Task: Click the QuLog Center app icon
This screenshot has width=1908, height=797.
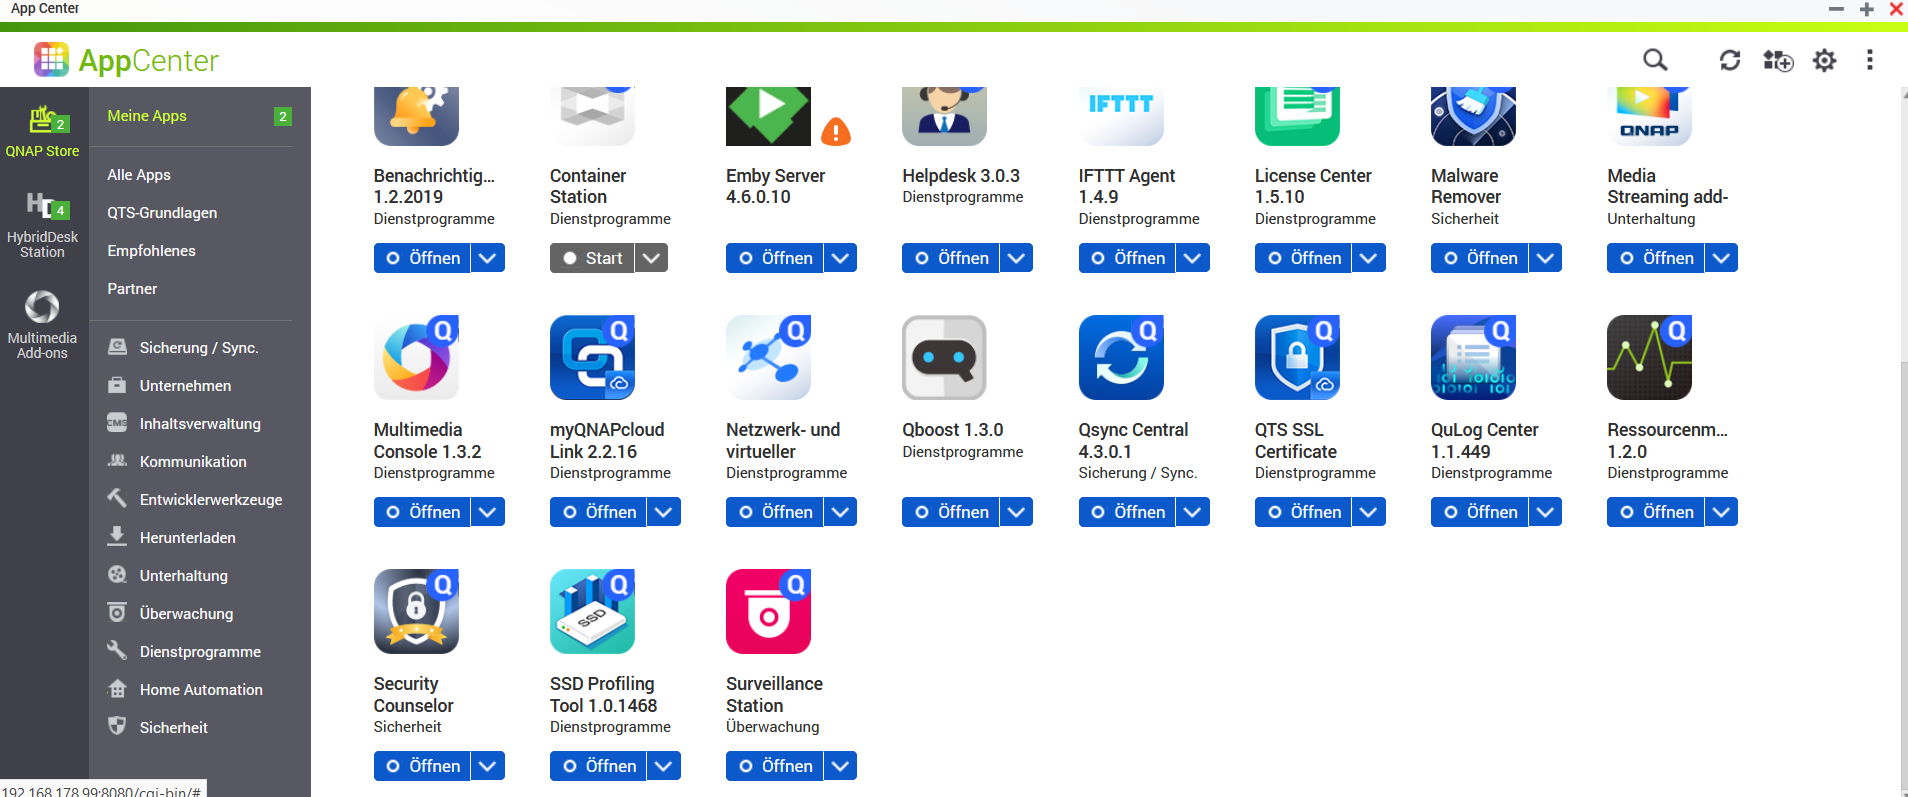Action: pyautogui.click(x=1473, y=358)
